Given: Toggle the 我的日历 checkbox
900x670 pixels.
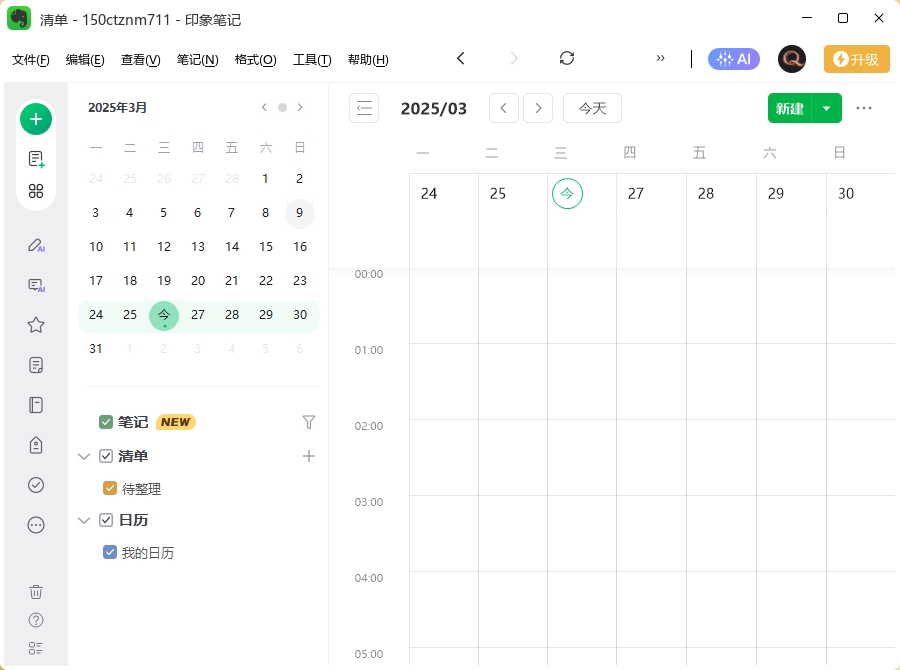Looking at the screenshot, I should pos(110,552).
